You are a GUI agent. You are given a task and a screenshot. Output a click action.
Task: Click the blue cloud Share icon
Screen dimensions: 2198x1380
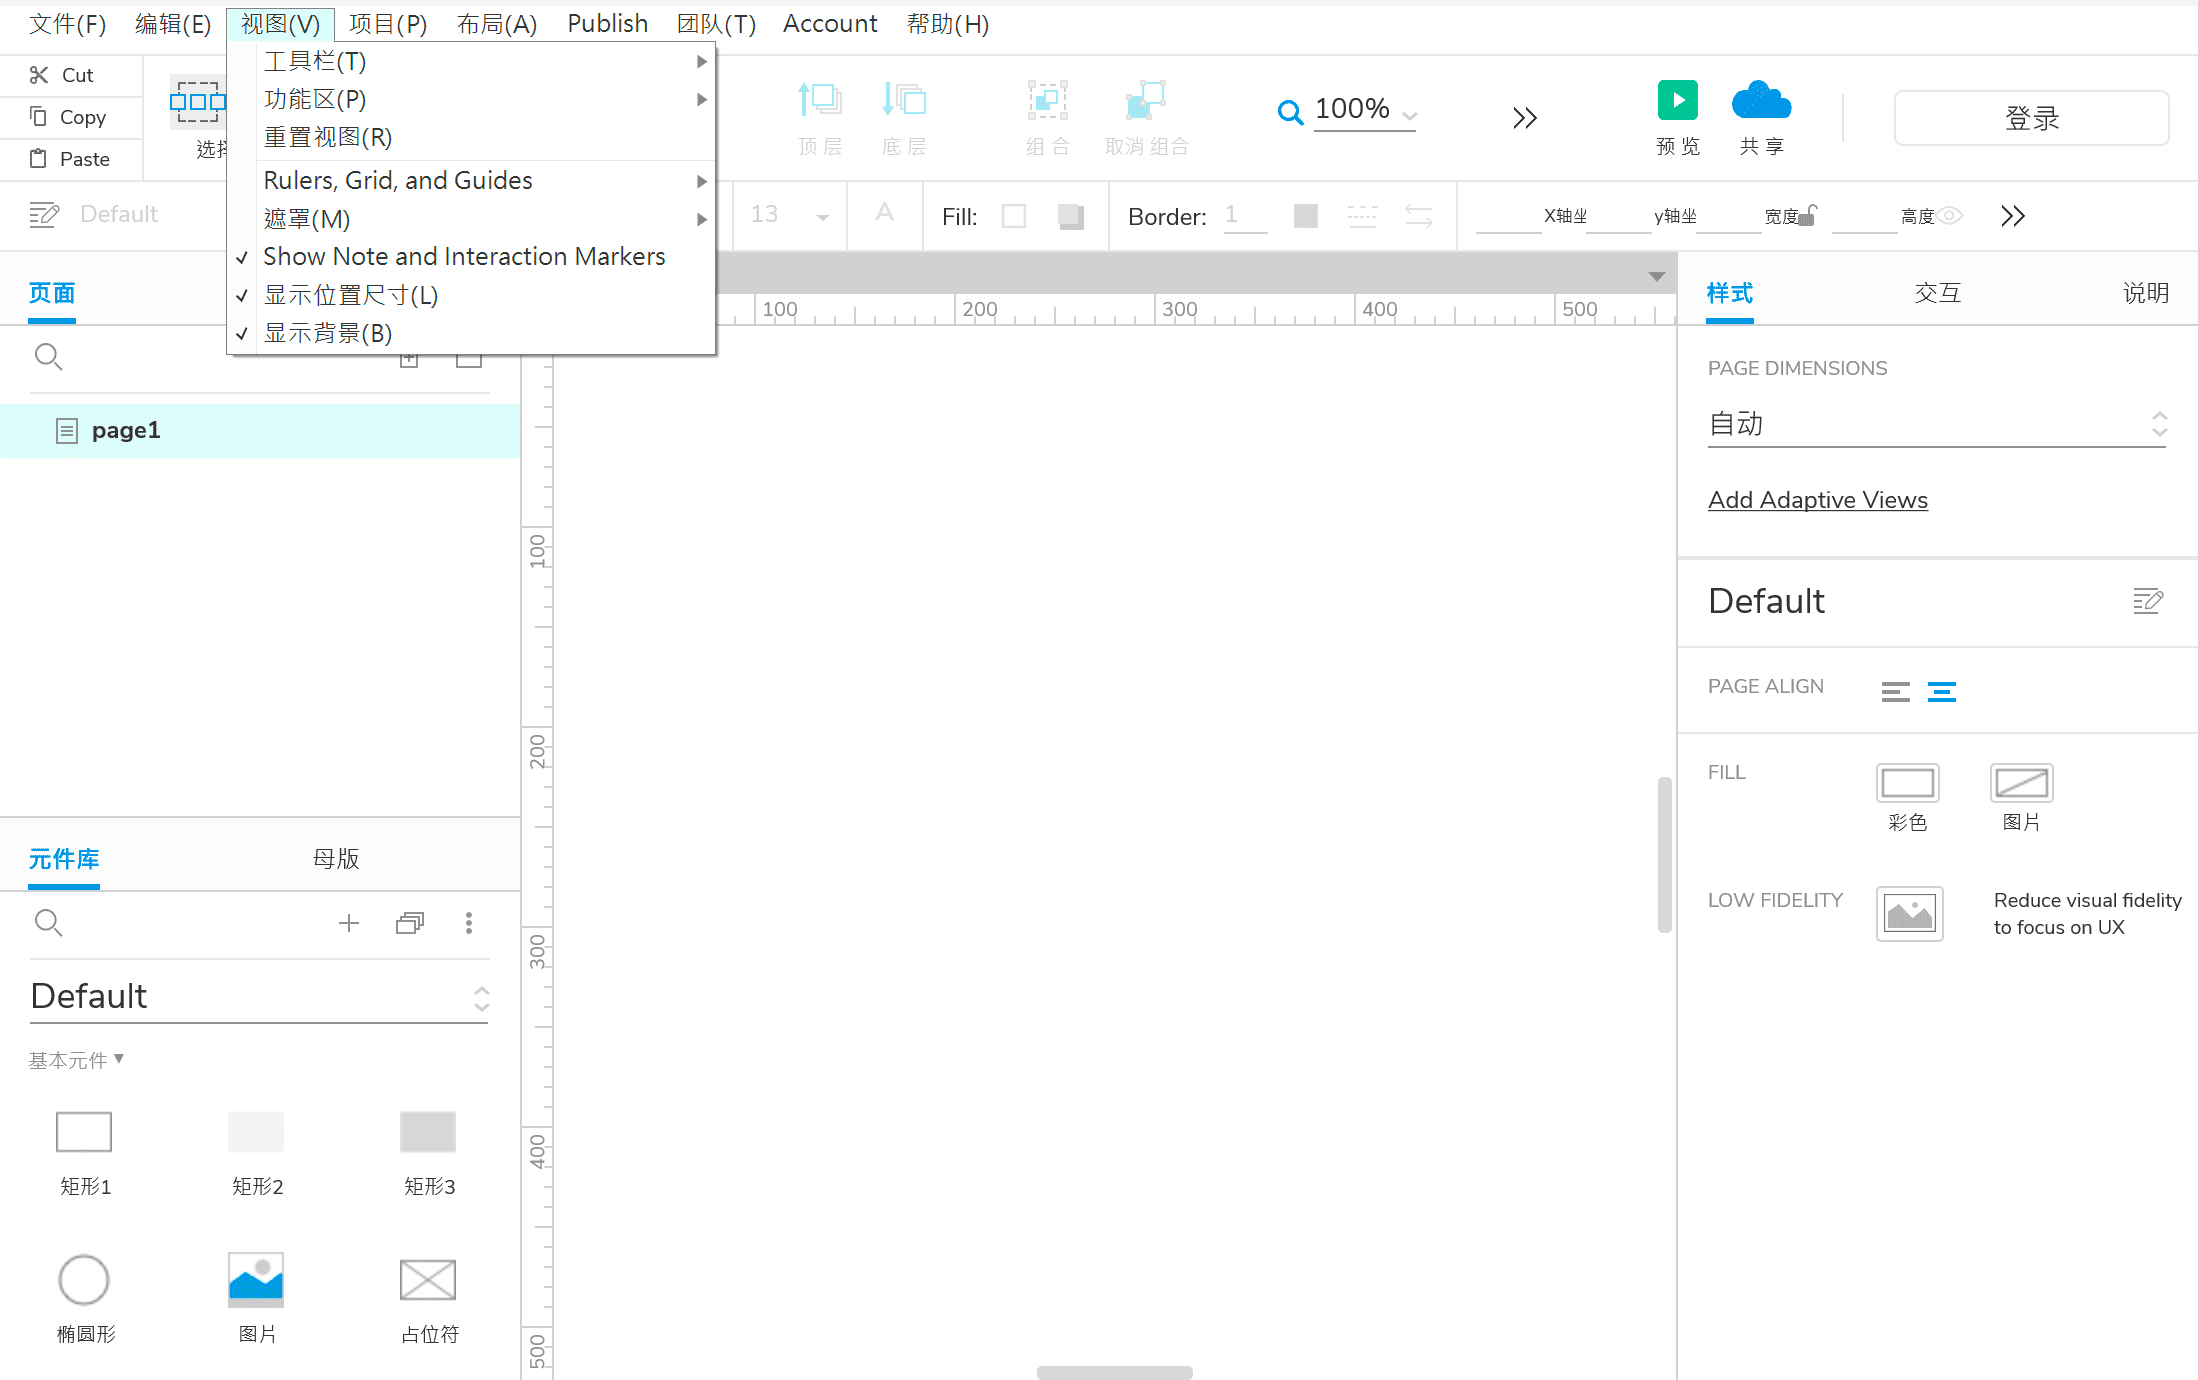1761,101
